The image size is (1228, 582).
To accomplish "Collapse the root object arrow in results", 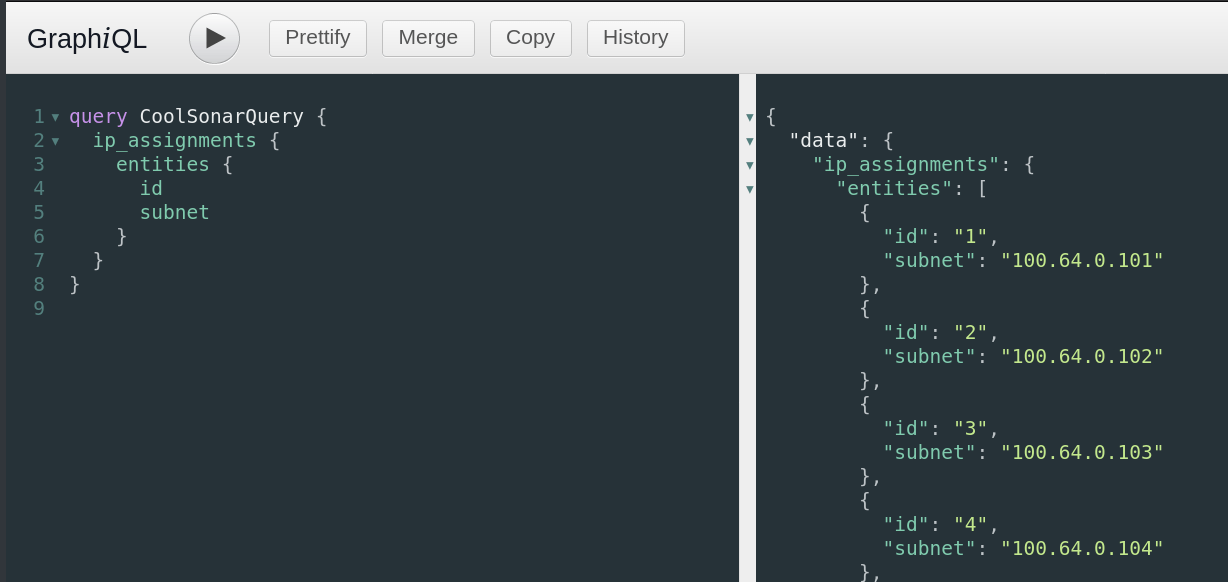I will pyautogui.click(x=750, y=117).
